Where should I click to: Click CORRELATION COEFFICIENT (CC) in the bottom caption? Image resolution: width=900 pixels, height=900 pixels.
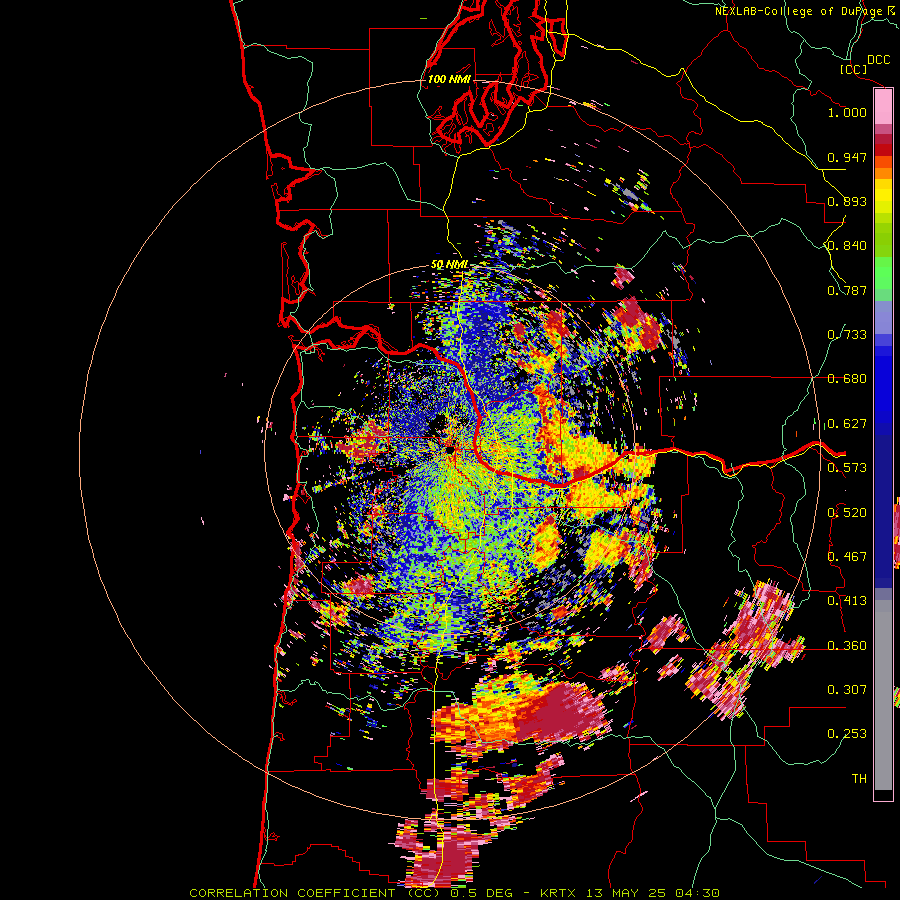(x=316, y=893)
